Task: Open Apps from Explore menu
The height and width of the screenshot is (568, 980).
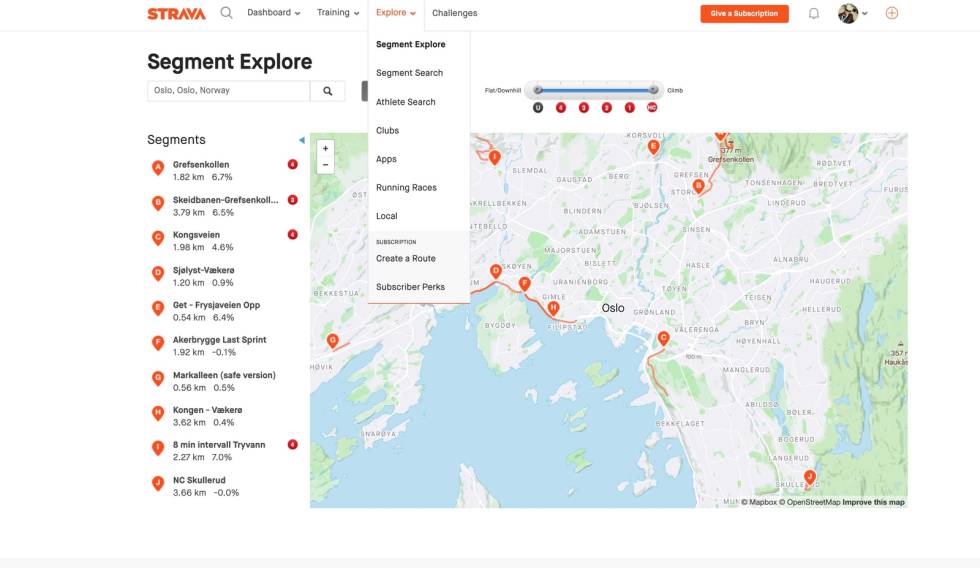Action: point(386,159)
